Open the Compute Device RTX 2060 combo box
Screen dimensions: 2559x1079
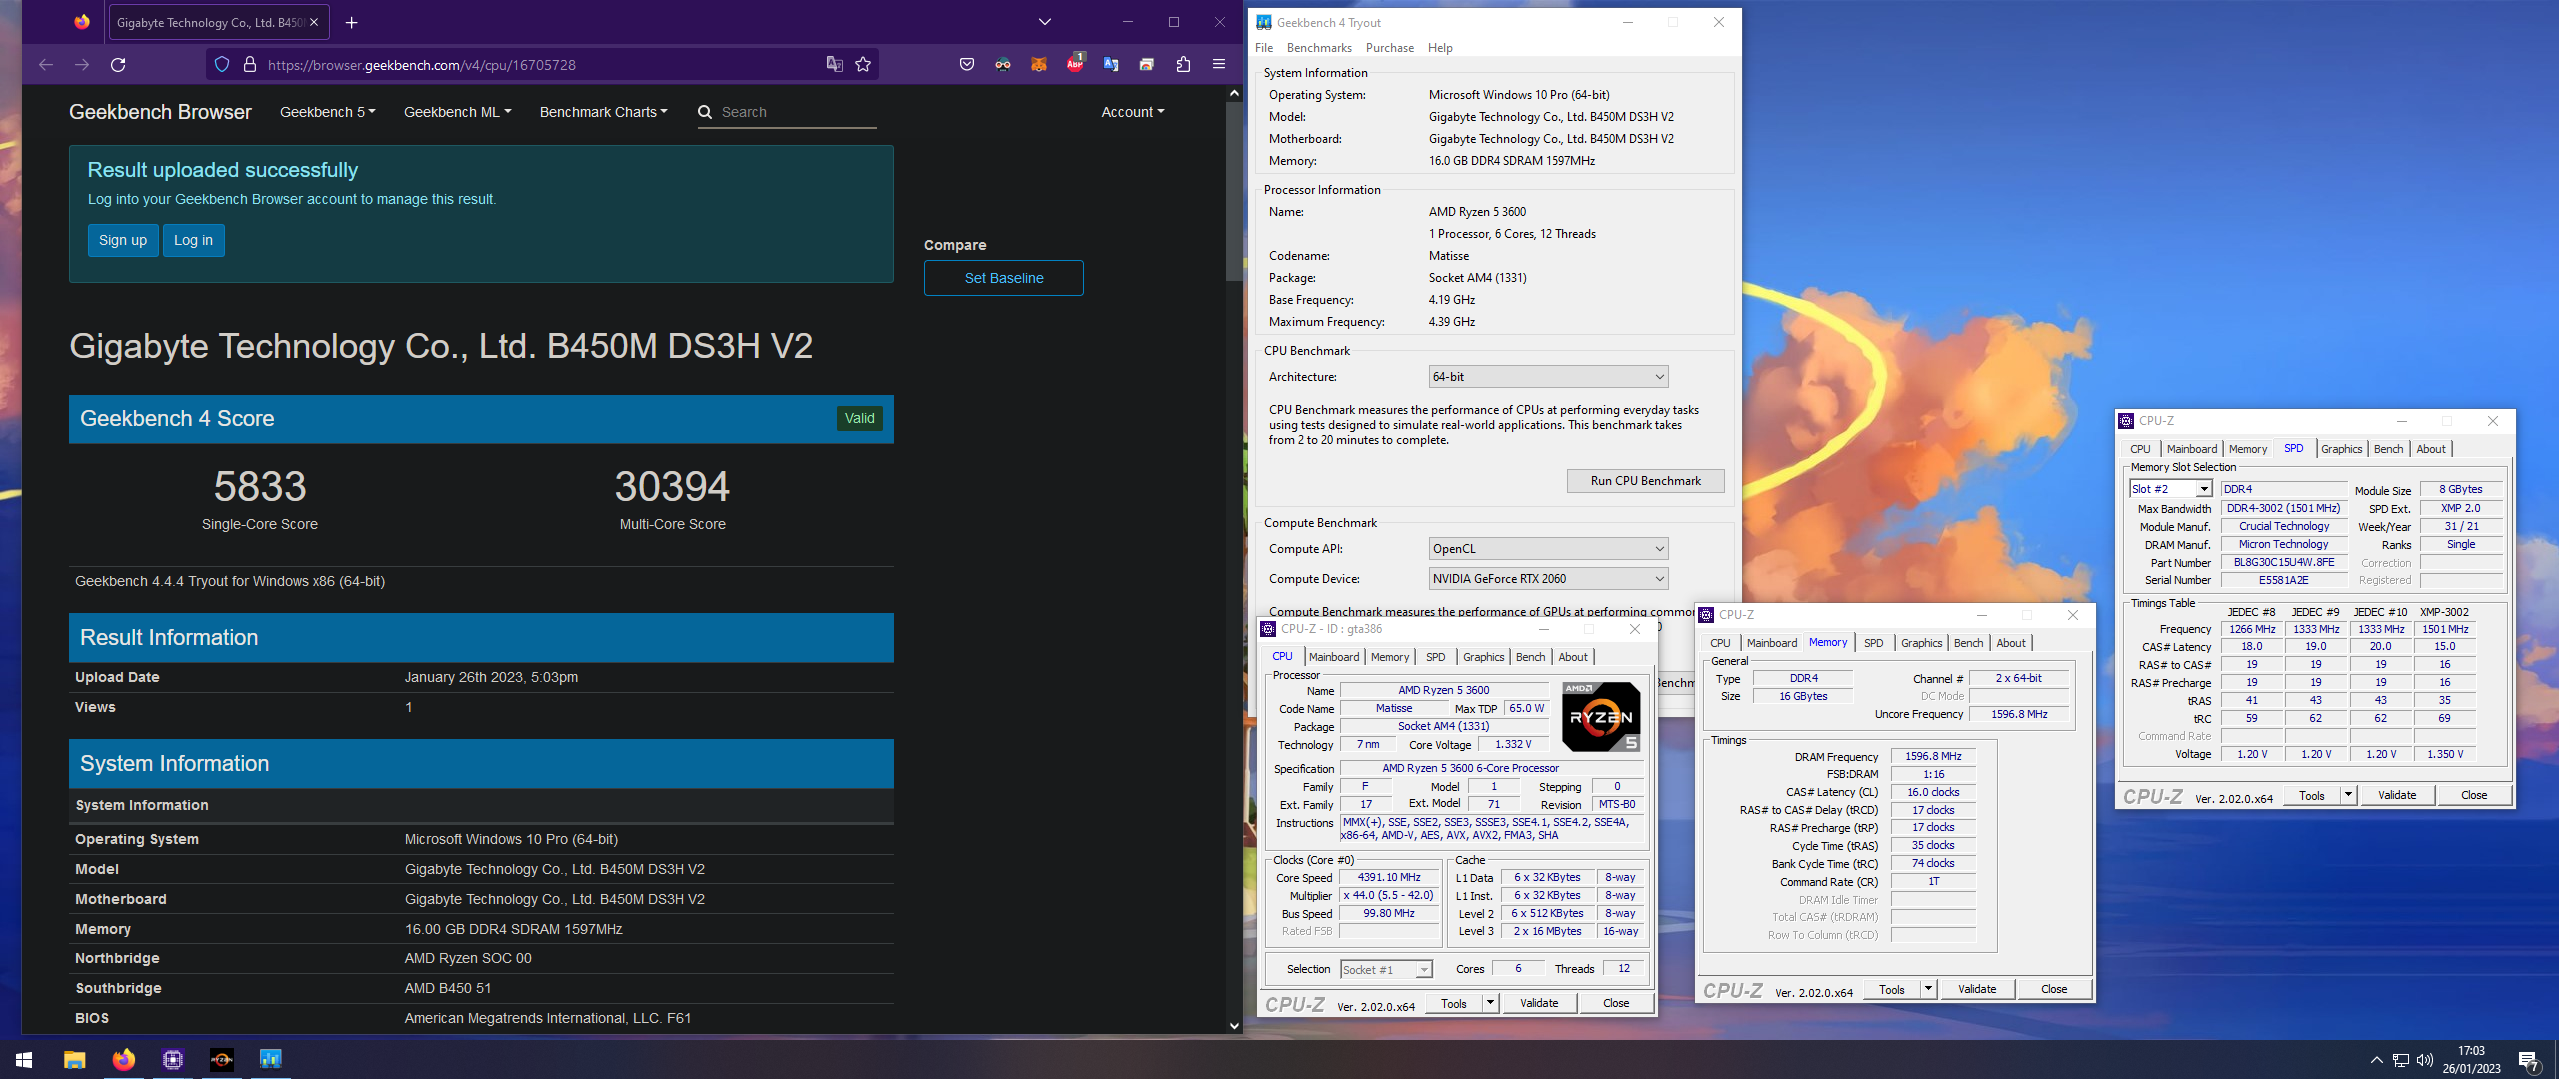tap(1548, 579)
